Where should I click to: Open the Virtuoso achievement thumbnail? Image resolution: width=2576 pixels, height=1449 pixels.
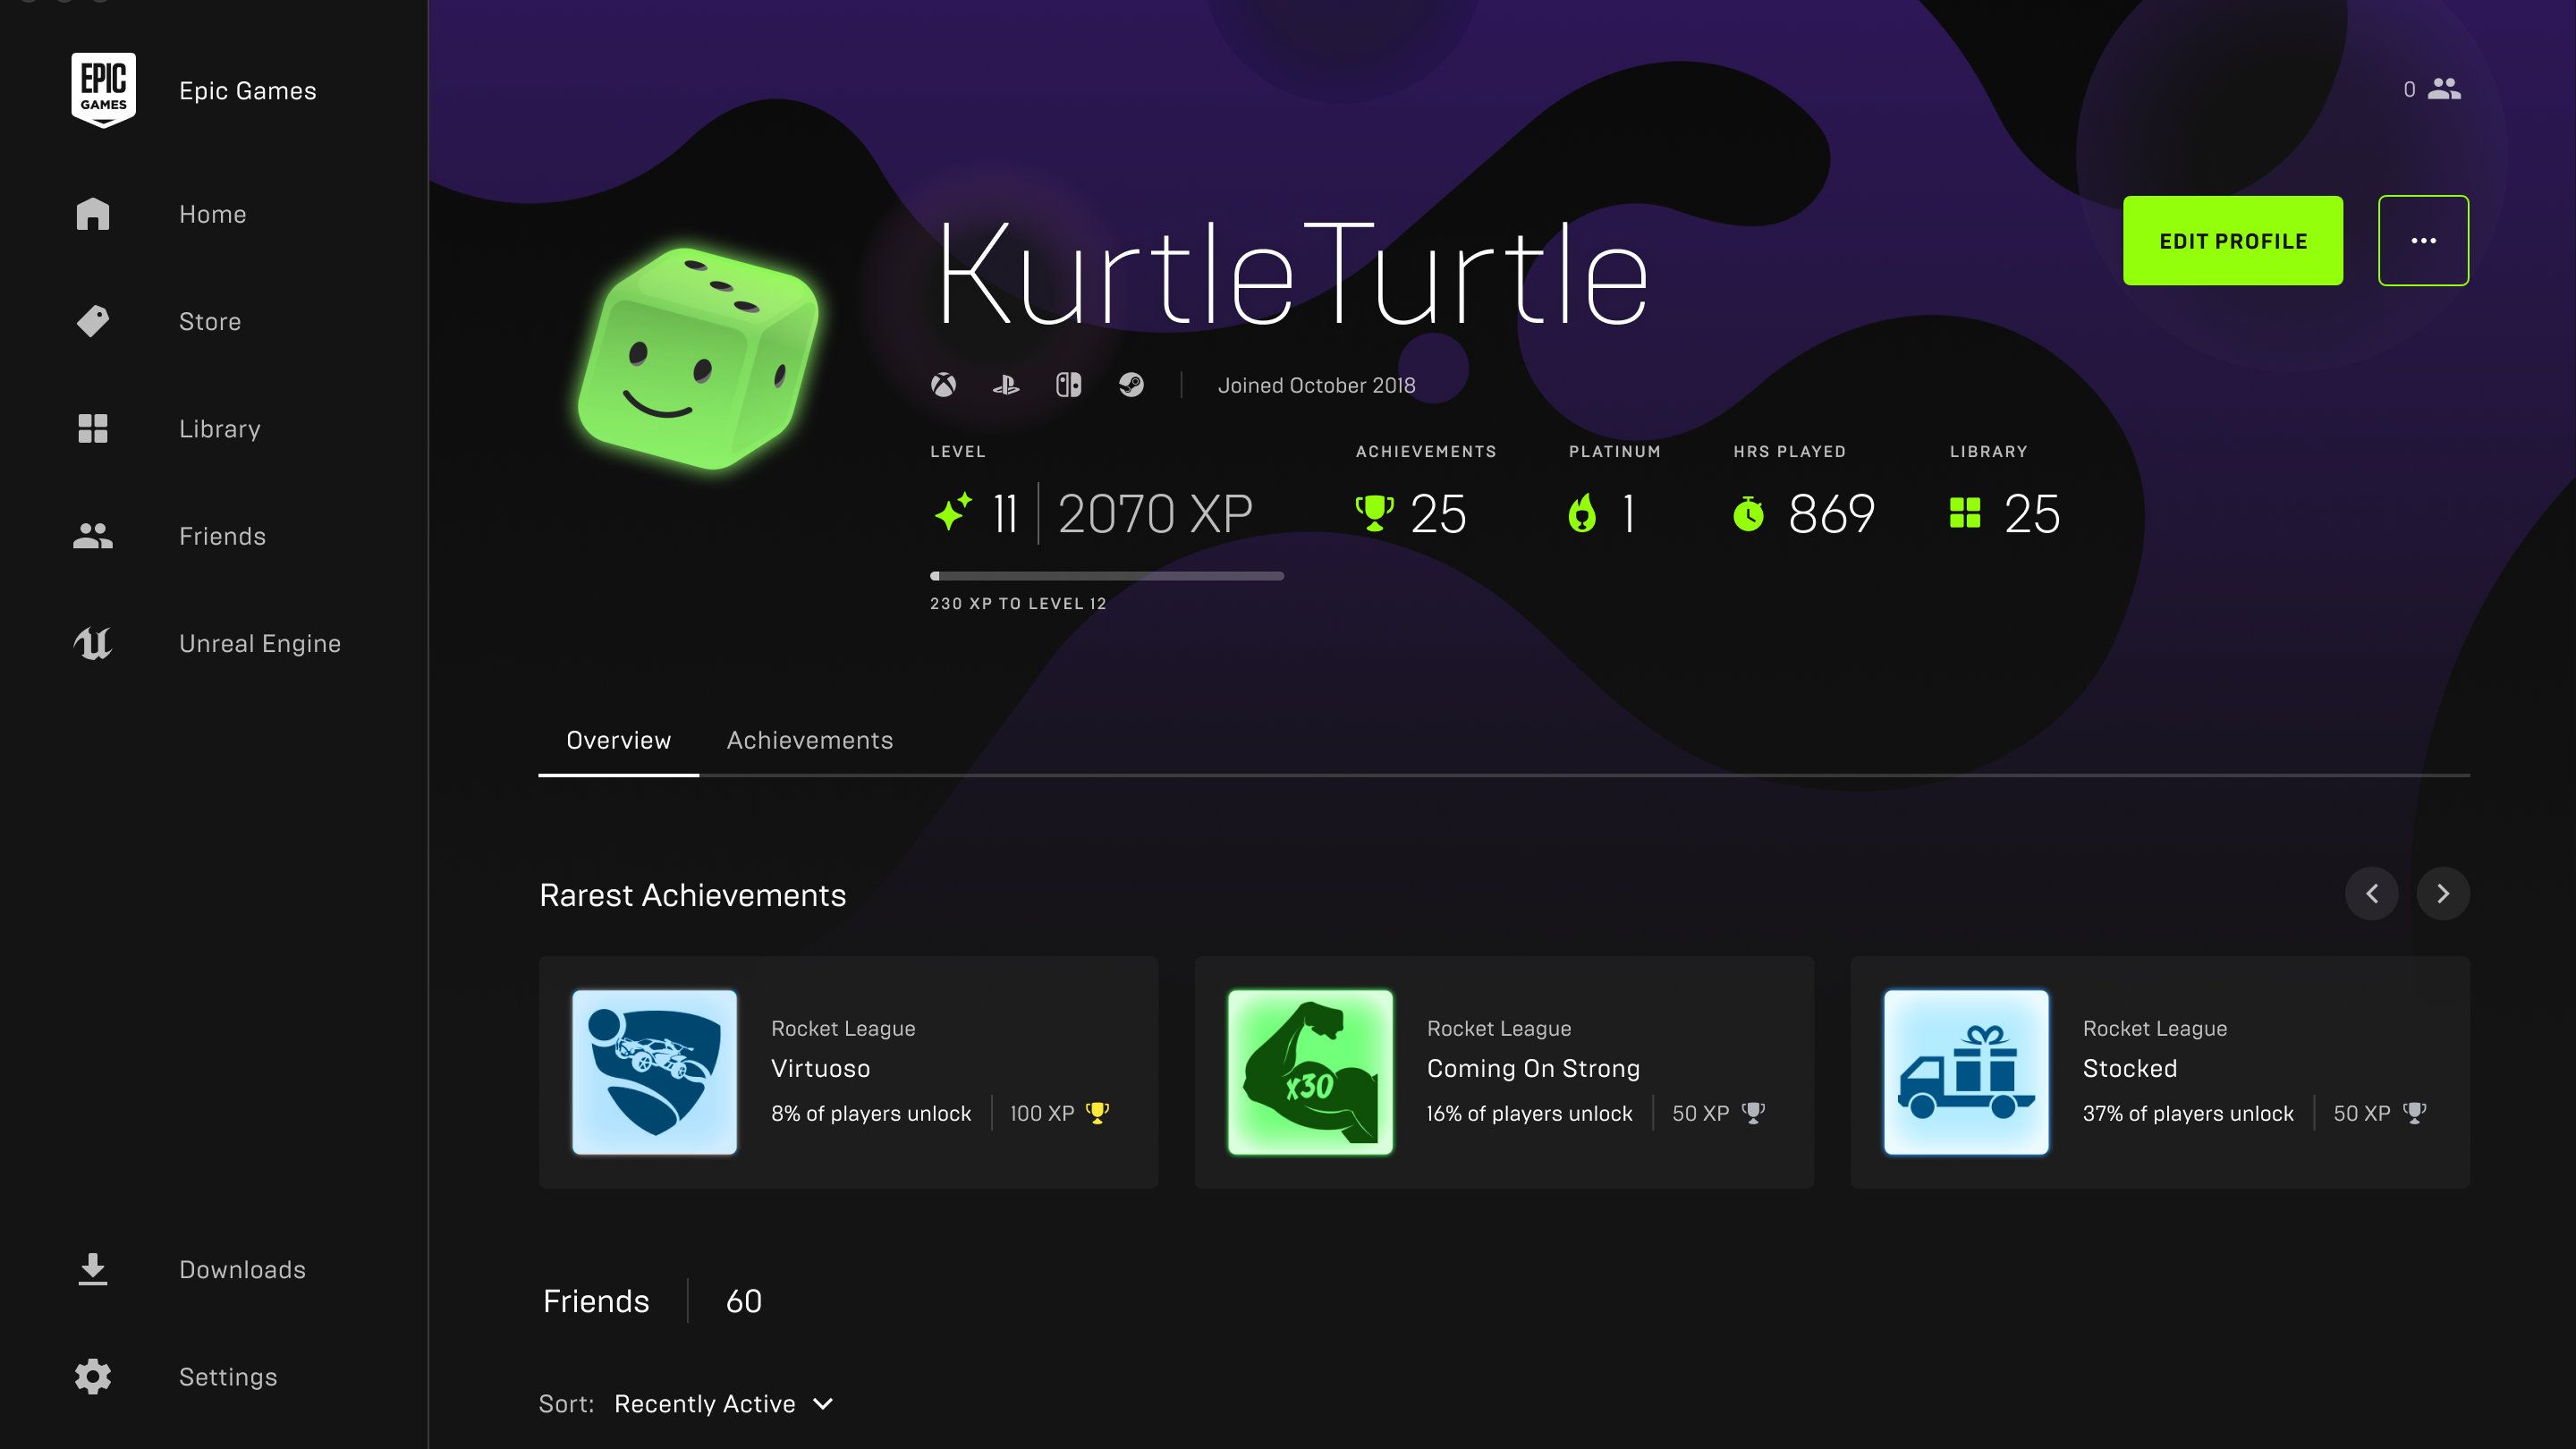pos(654,1072)
